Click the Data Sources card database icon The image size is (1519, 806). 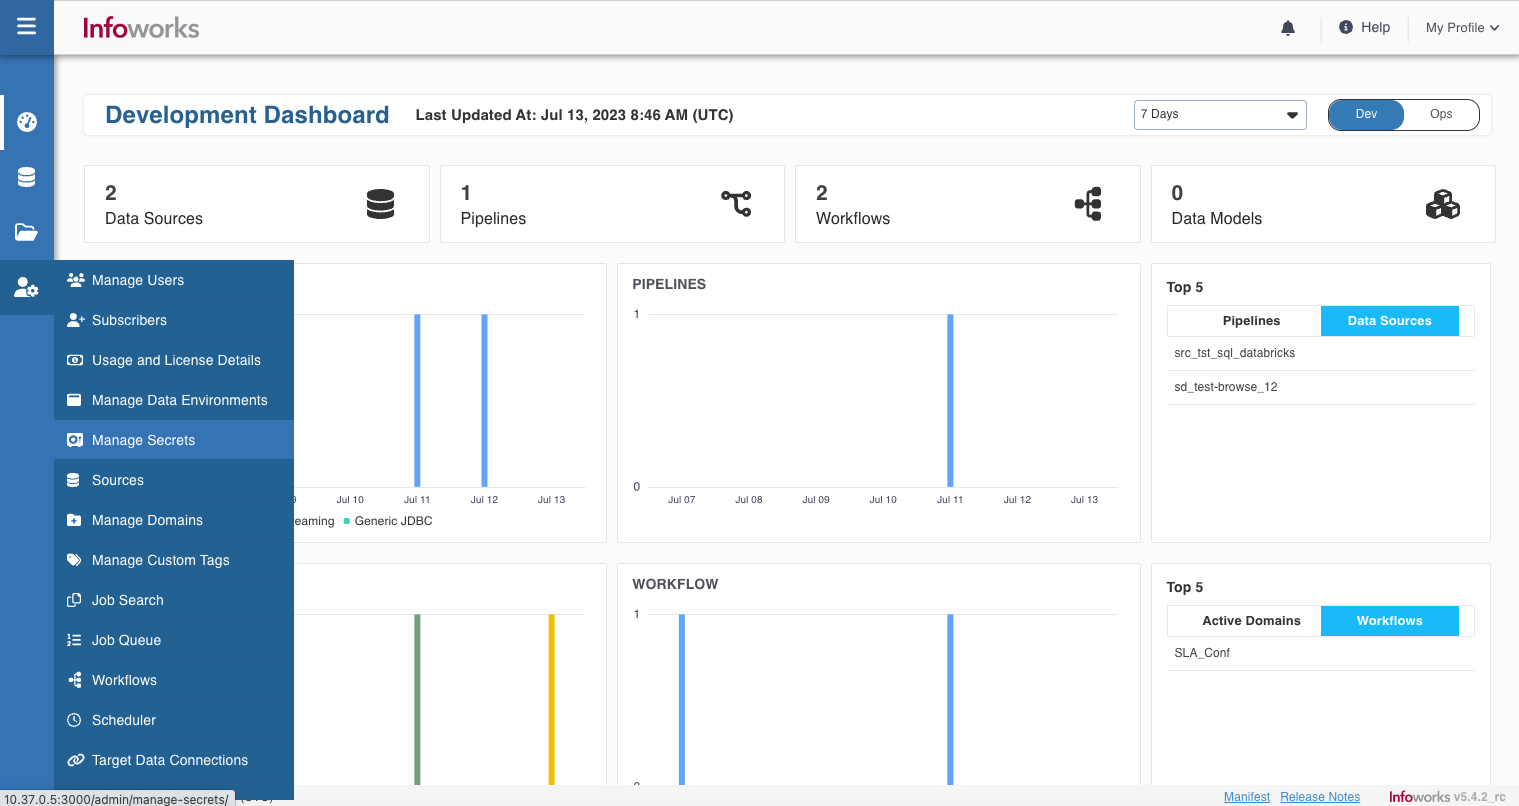point(380,204)
